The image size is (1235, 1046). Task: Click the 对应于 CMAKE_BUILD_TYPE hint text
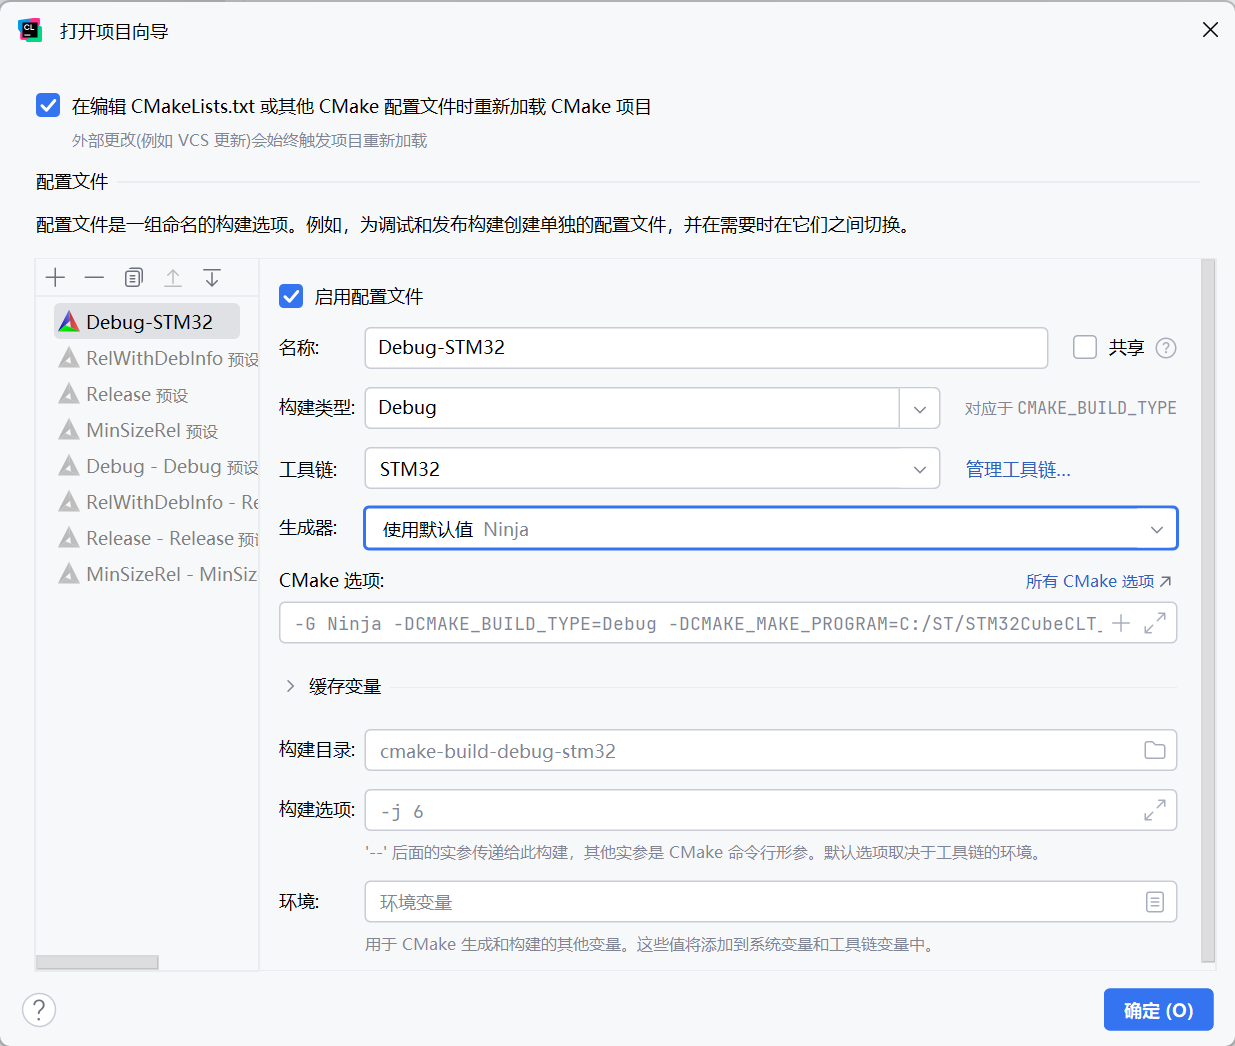[1070, 408]
